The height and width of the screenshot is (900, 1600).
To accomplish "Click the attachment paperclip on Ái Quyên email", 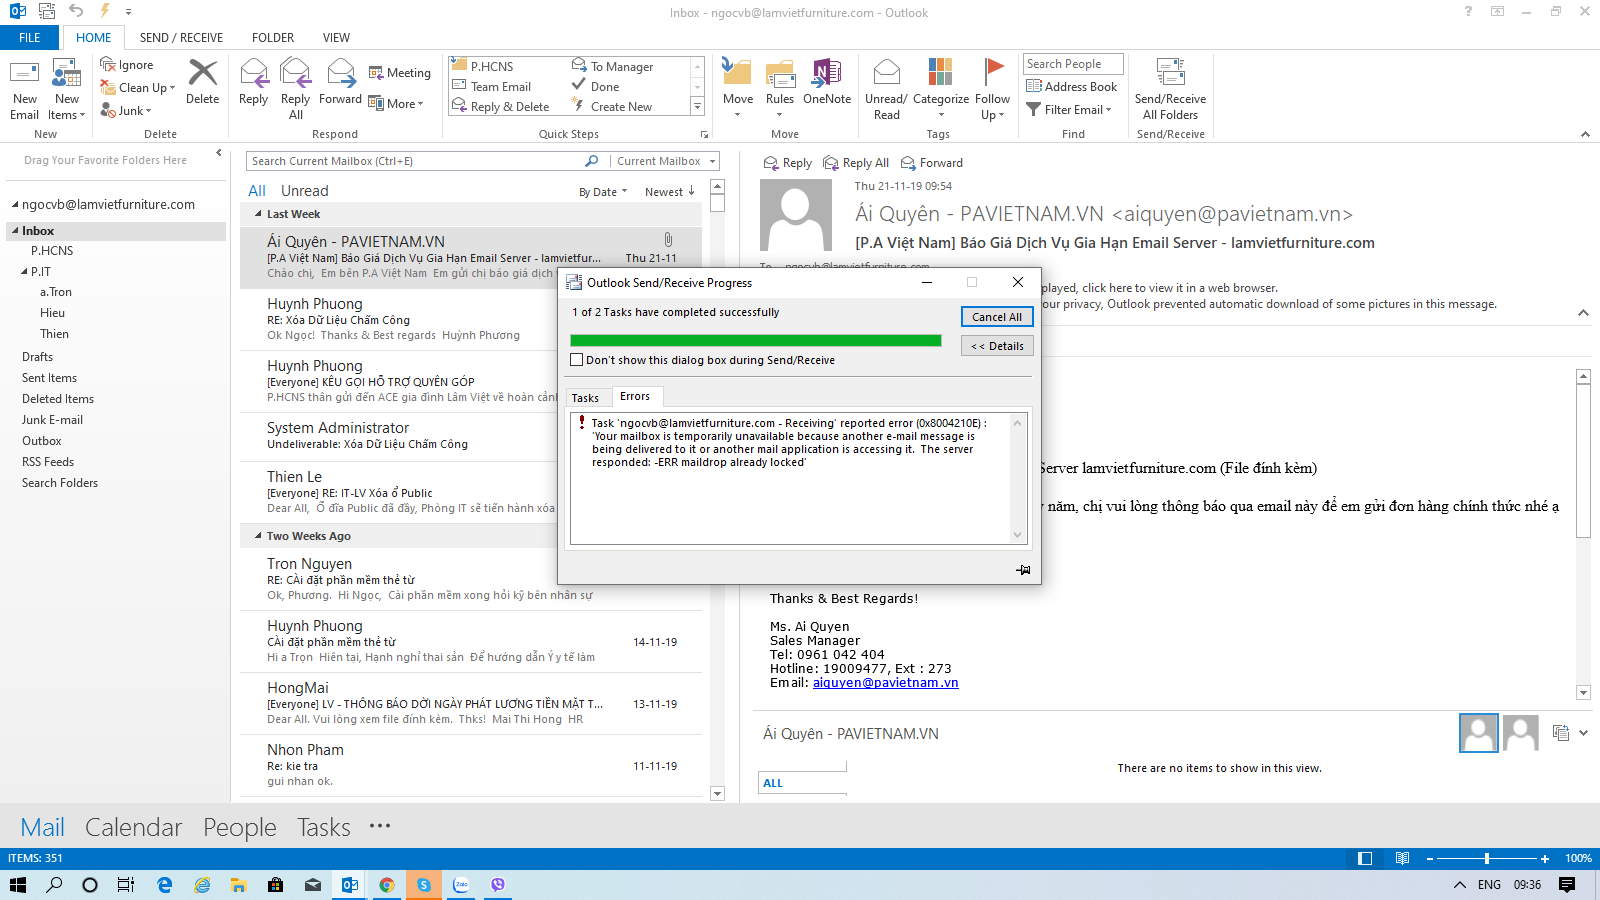I will [668, 240].
